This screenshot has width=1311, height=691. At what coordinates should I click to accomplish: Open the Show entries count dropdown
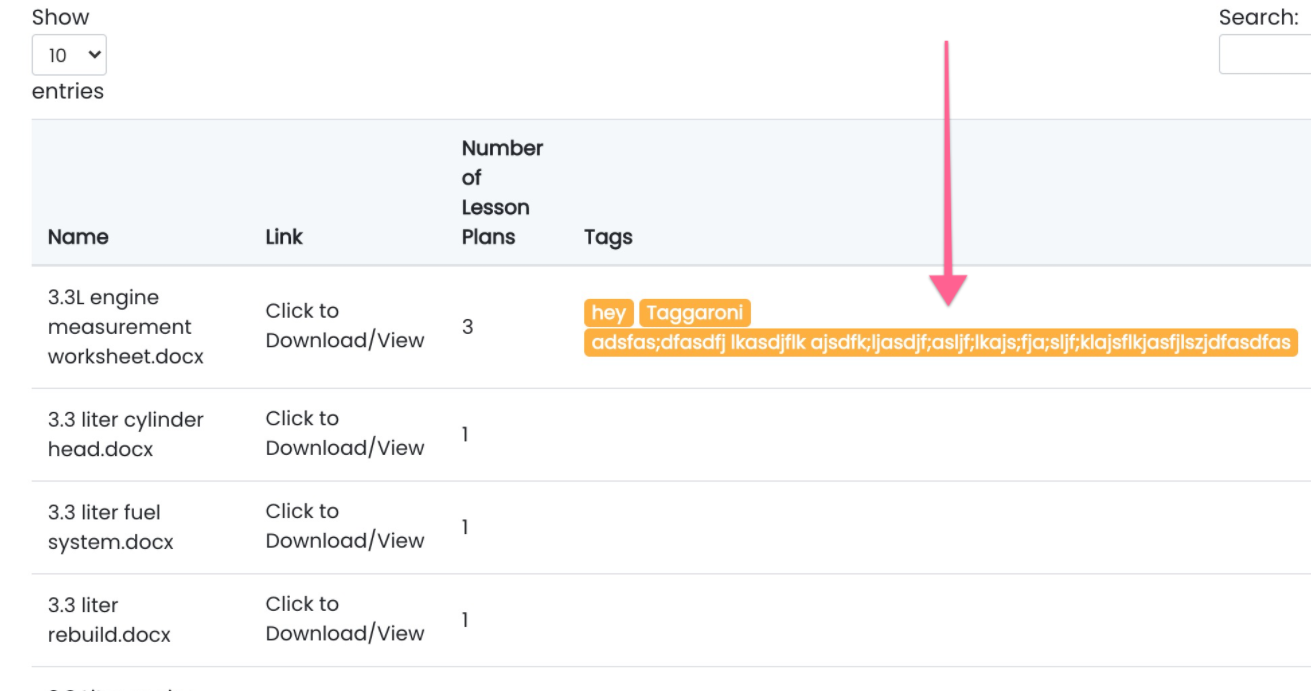[x=69, y=56]
